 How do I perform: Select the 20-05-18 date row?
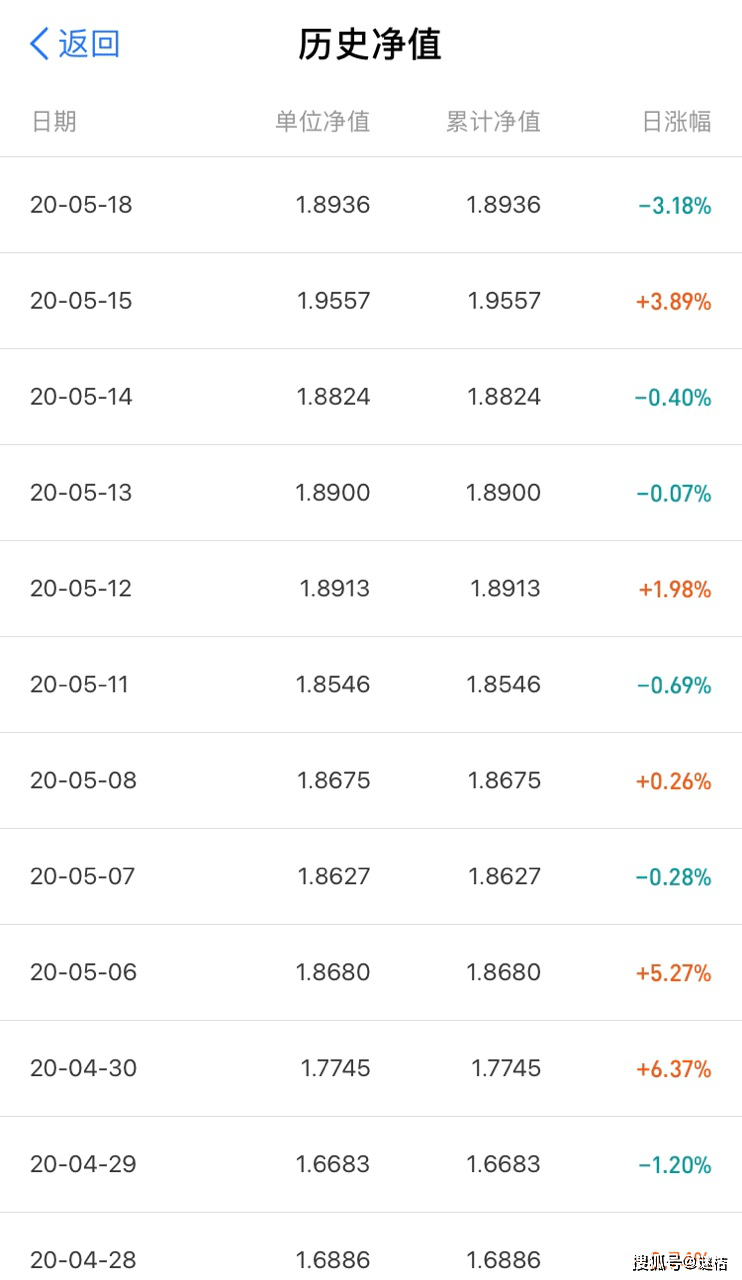point(81,205)
